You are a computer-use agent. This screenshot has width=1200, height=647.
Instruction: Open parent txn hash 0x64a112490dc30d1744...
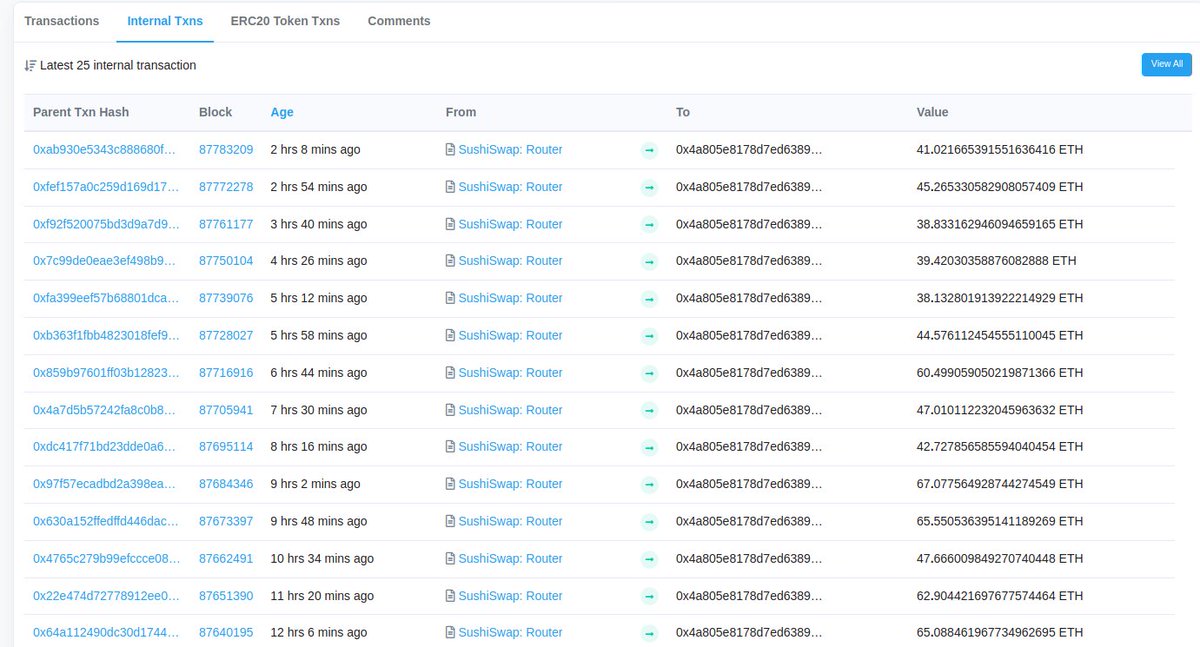click(x=105, y=633)
